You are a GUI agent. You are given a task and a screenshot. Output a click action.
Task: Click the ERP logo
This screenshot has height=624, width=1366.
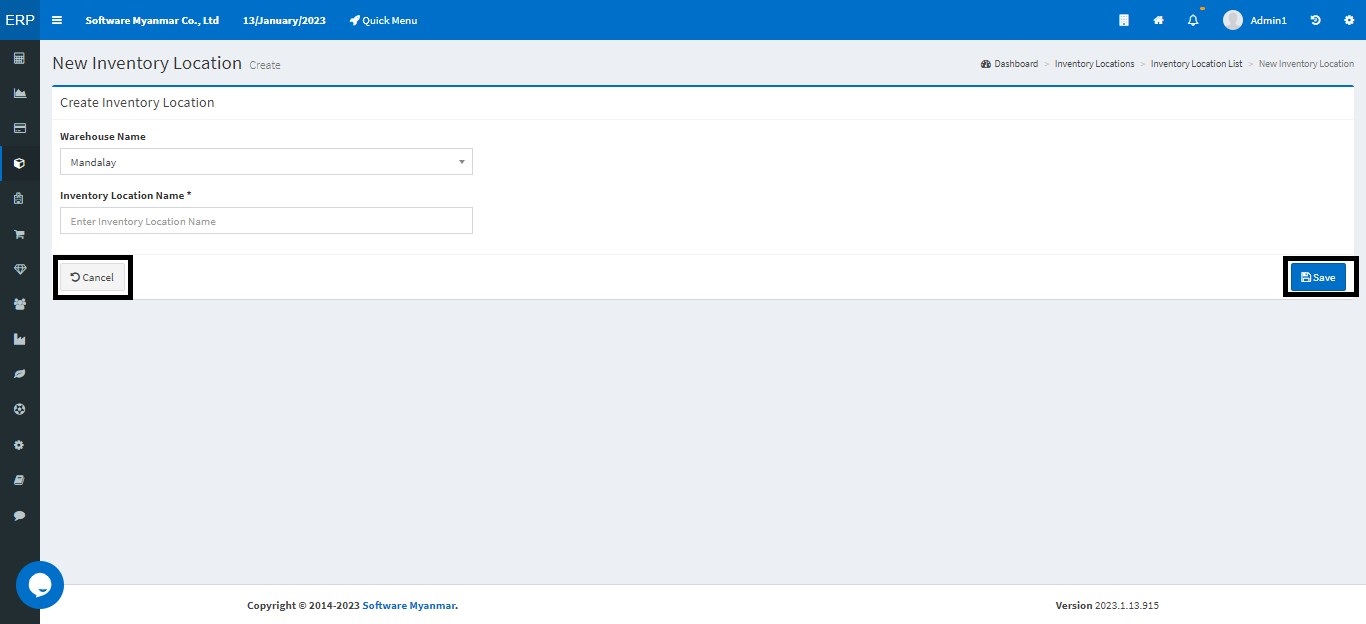(x=20, y=20)
